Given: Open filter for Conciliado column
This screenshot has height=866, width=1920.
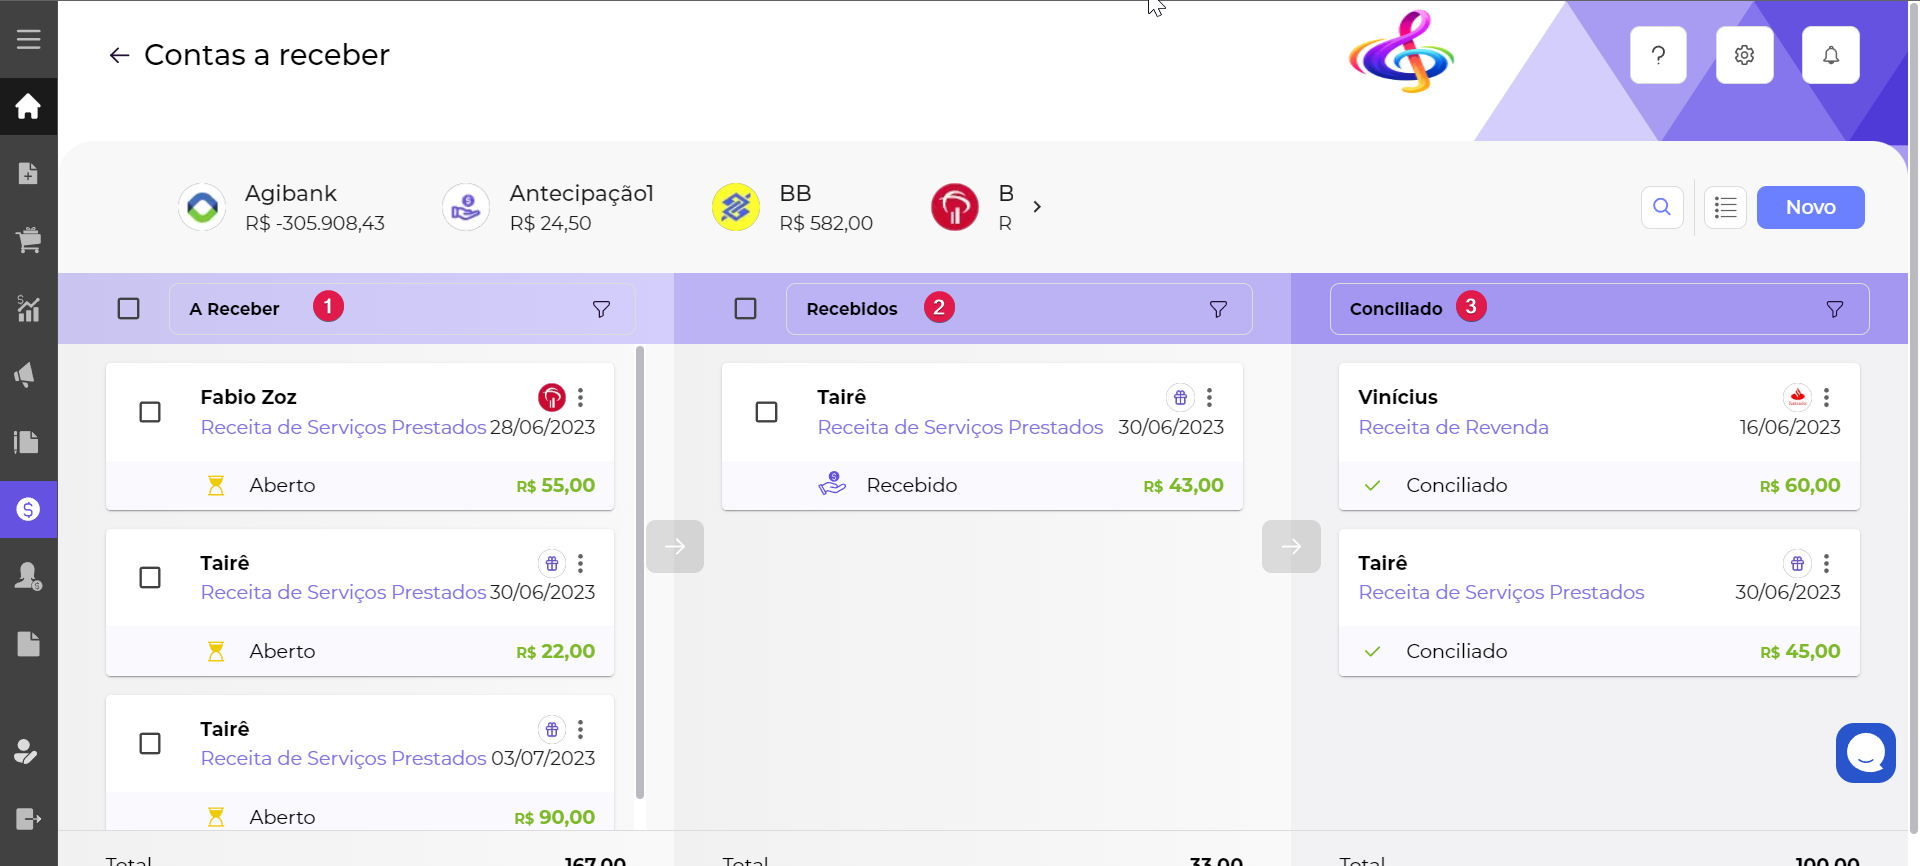Looking at the screenshot, I should click(1834, 309).
